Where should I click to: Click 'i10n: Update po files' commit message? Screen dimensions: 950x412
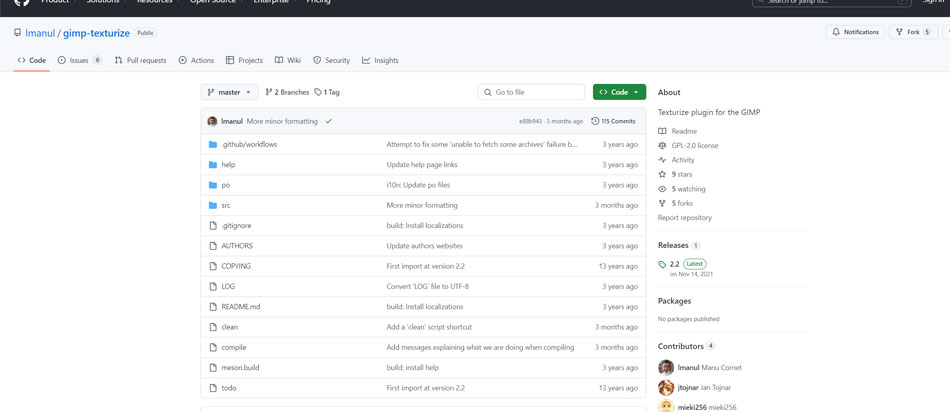tap(418, 185)
